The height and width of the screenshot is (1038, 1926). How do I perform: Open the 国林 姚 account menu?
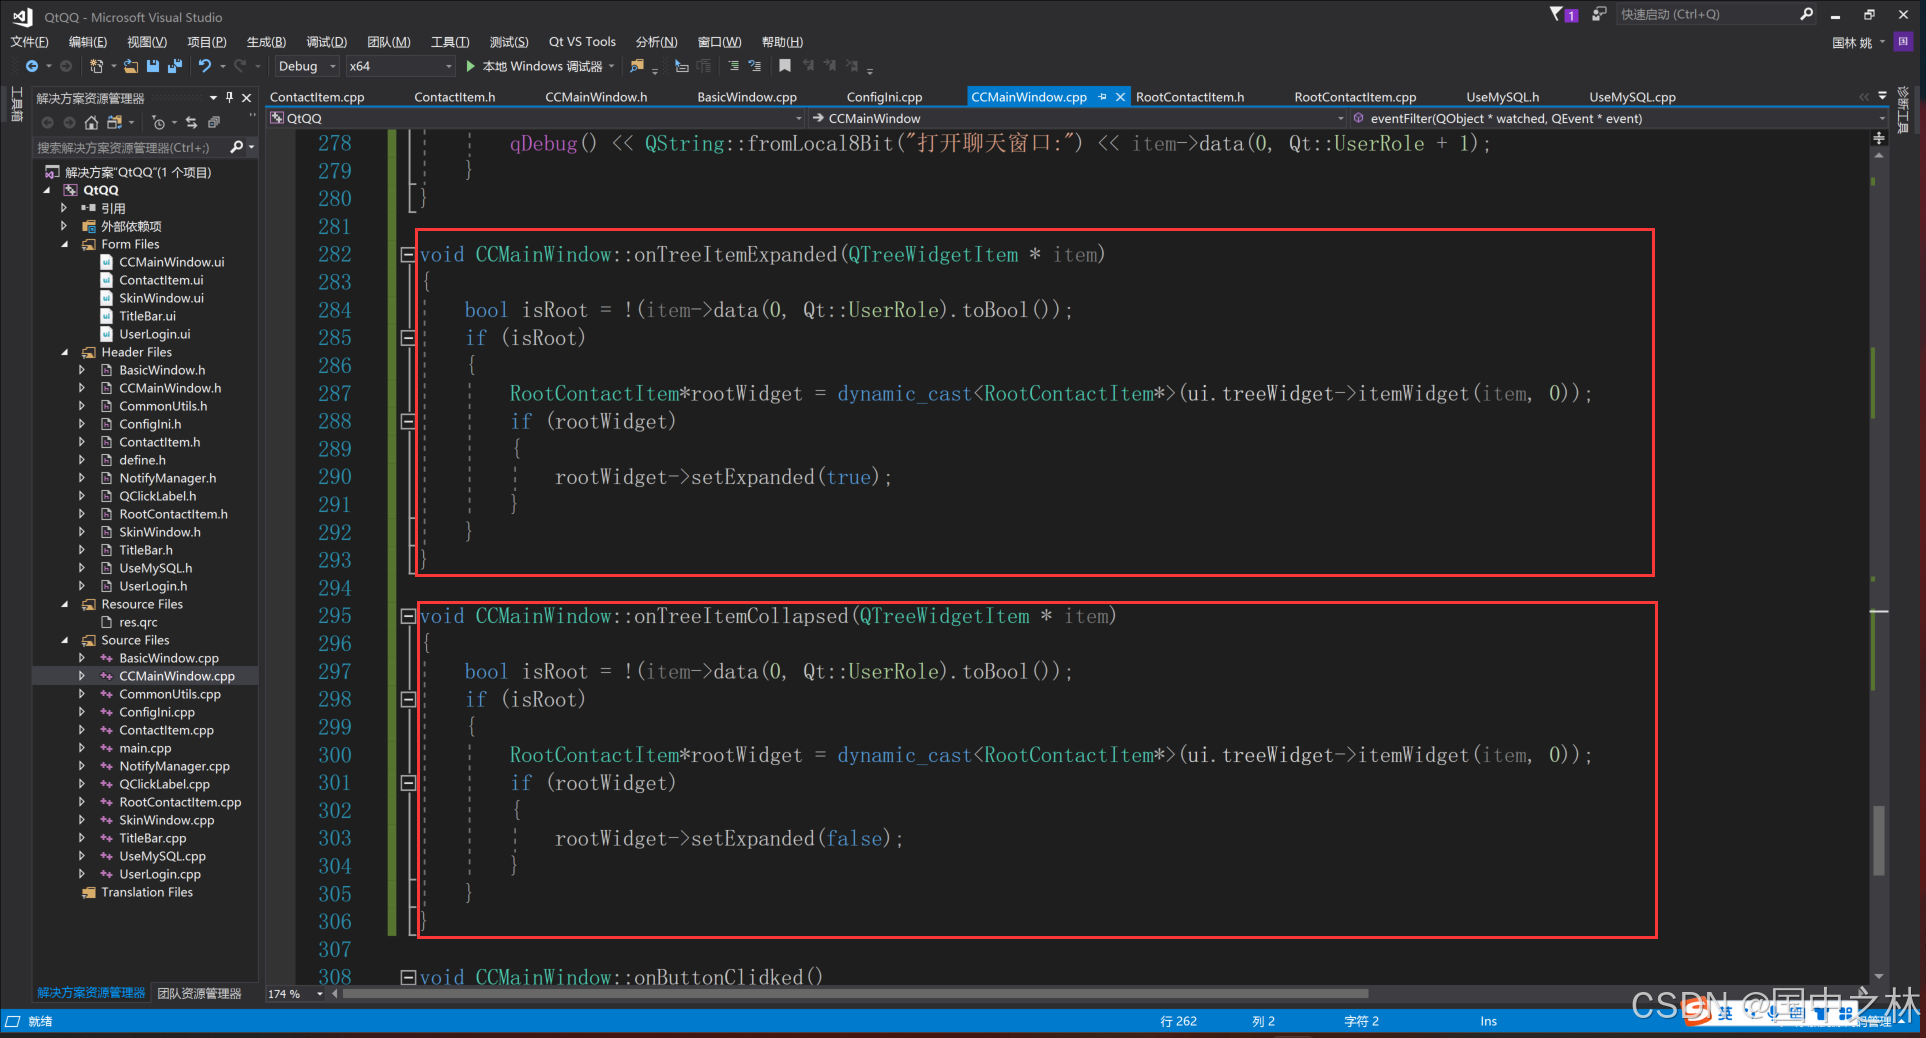point(1858,42)
